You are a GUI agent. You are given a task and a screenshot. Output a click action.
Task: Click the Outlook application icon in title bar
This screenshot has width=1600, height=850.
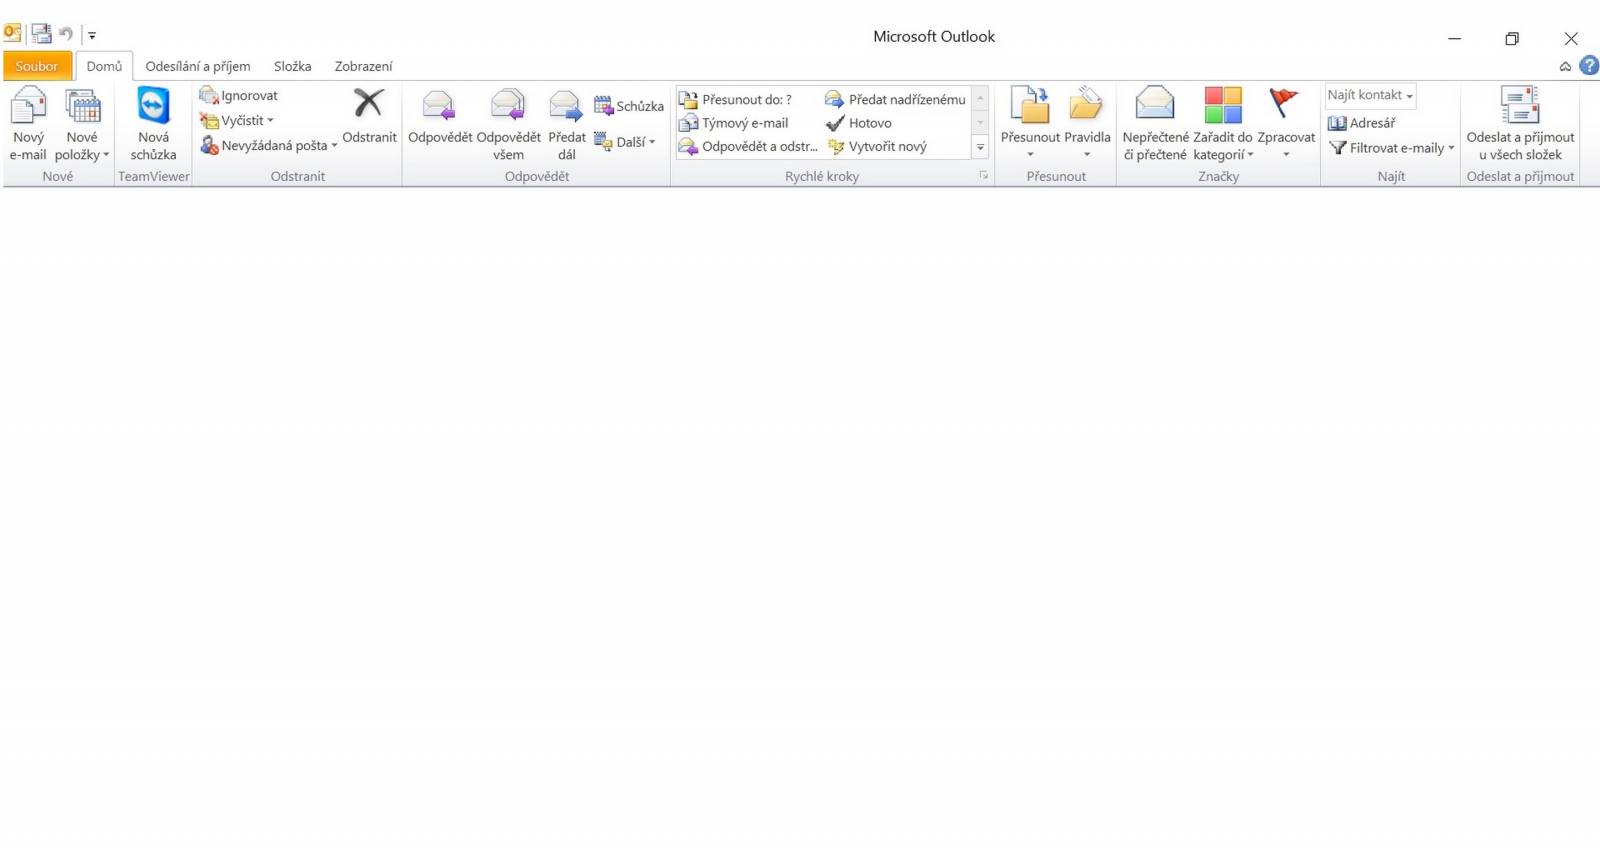point(12,33)
